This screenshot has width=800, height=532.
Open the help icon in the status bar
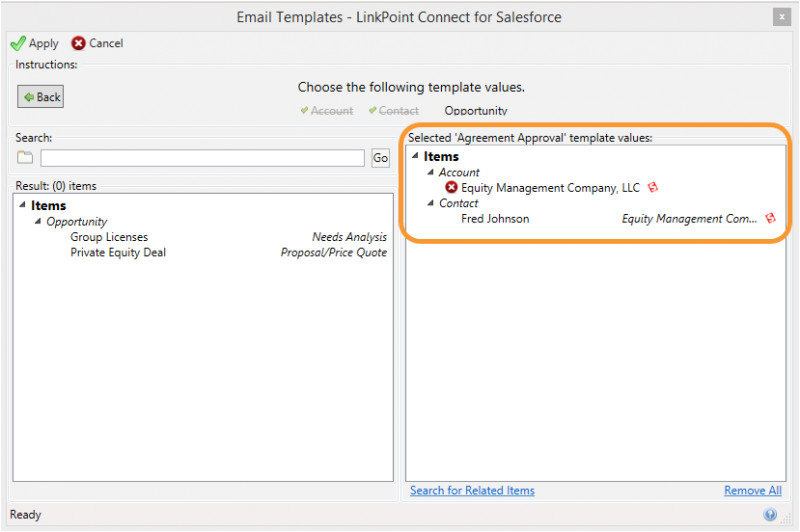tap(770, 514)
